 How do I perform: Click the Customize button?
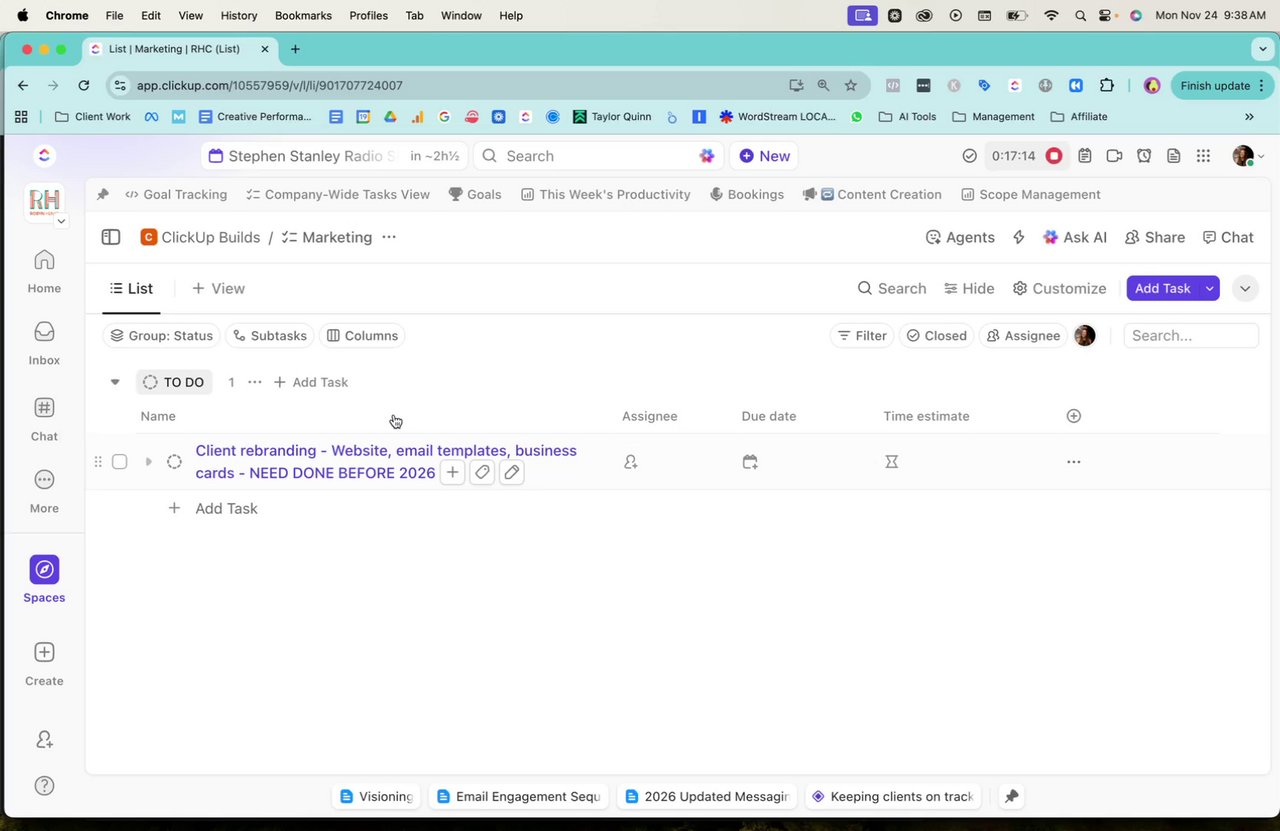point(1059,288)
